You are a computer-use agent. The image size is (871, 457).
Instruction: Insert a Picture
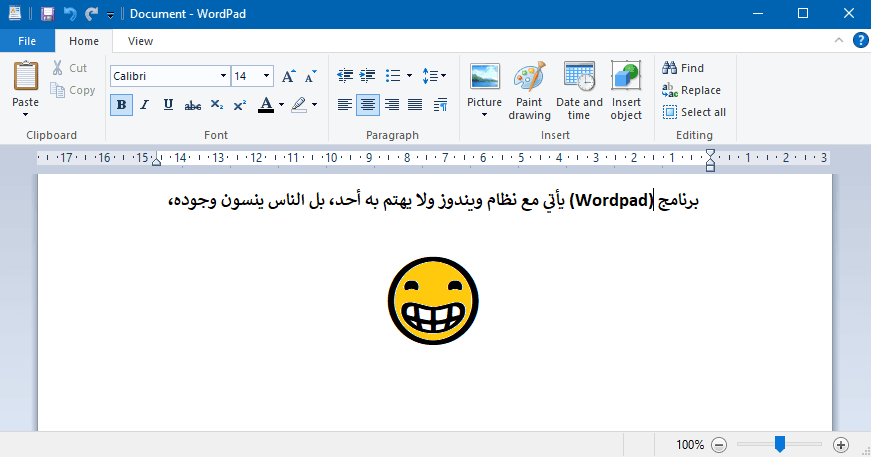tap(484, 78)
